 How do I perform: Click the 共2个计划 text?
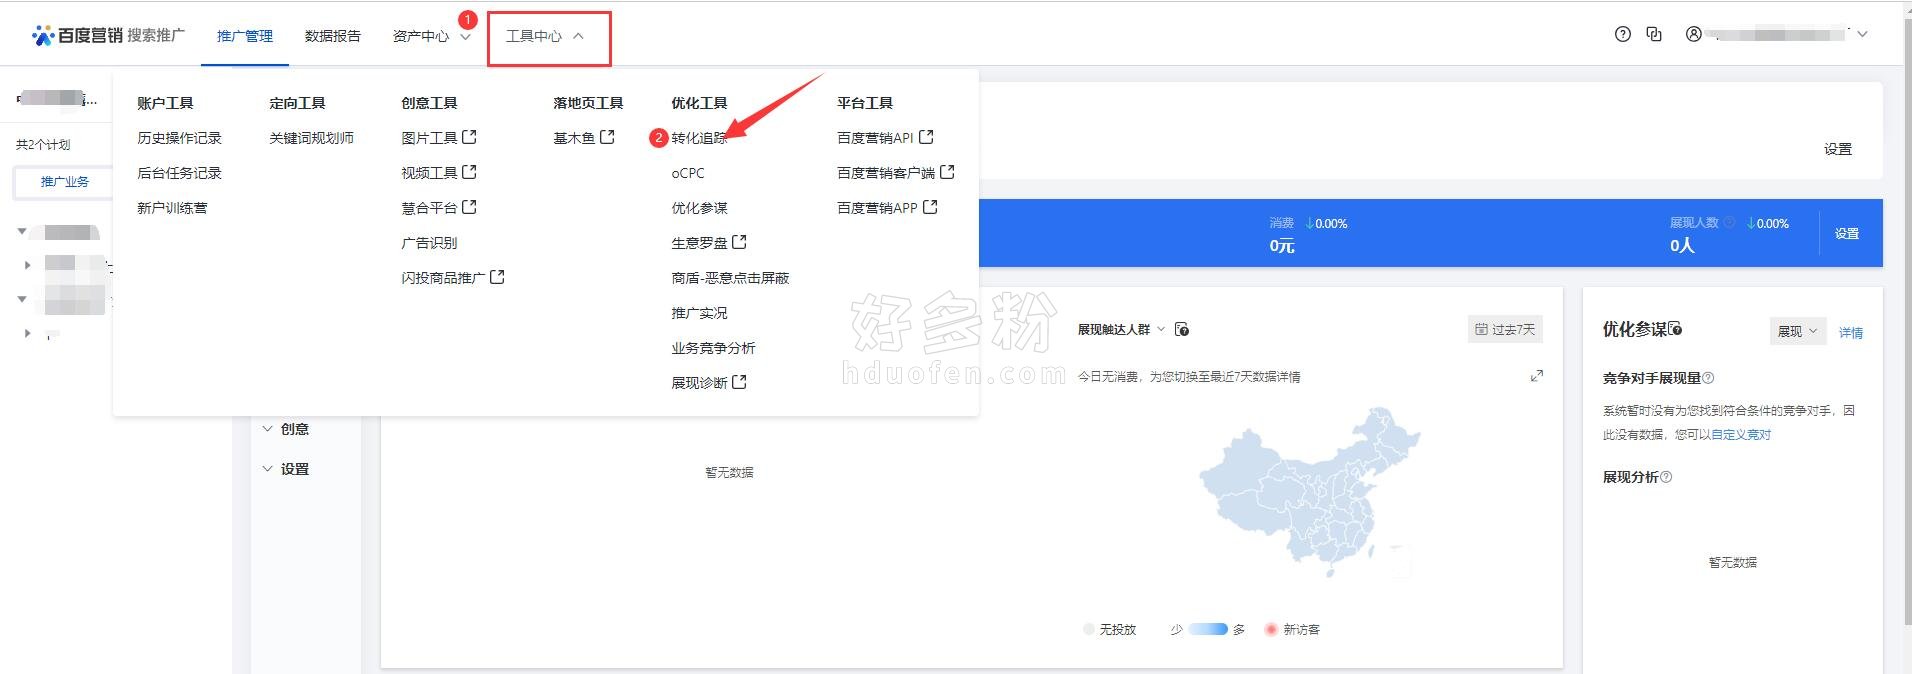(43, 145)
